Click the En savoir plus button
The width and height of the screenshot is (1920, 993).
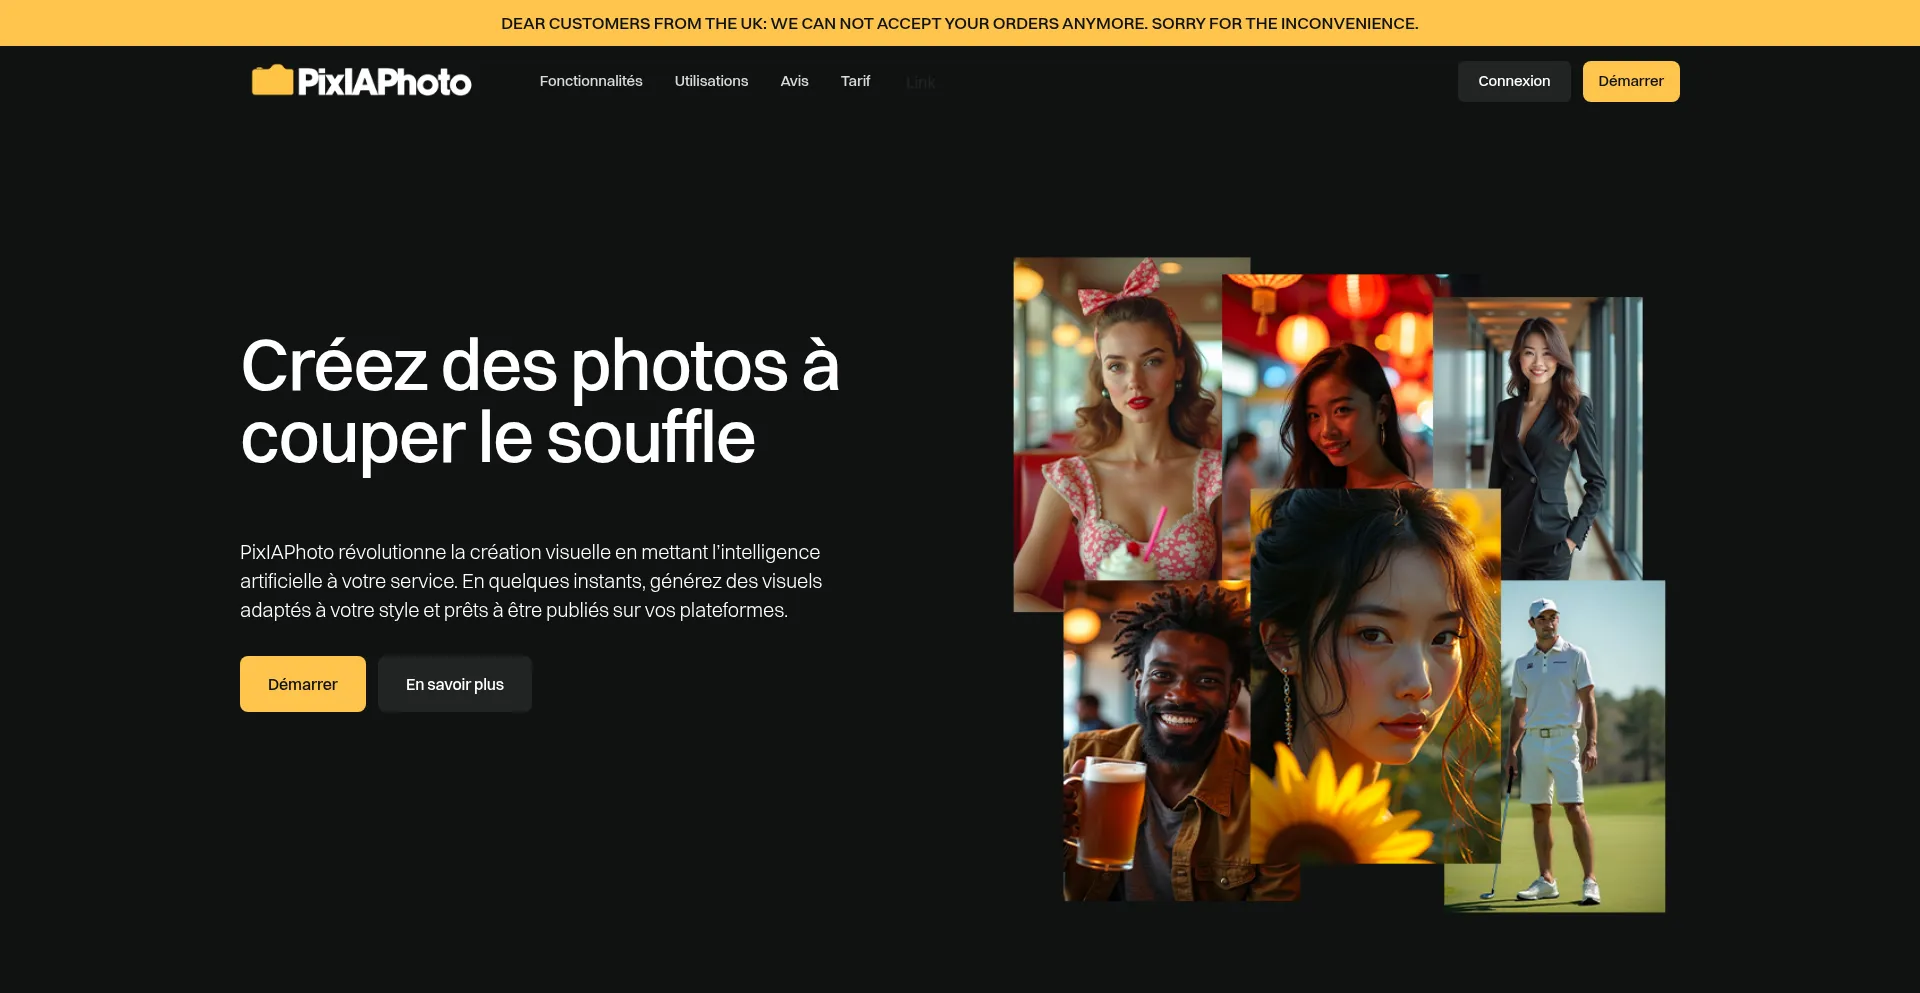coord(454,684)
